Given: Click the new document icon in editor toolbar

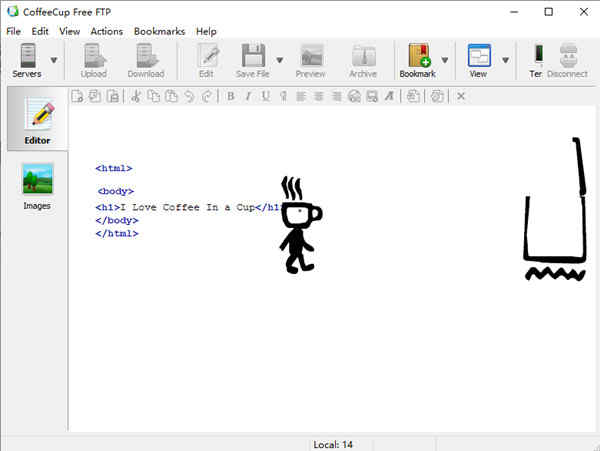Looking at the screenshot, I should (77, 96).
